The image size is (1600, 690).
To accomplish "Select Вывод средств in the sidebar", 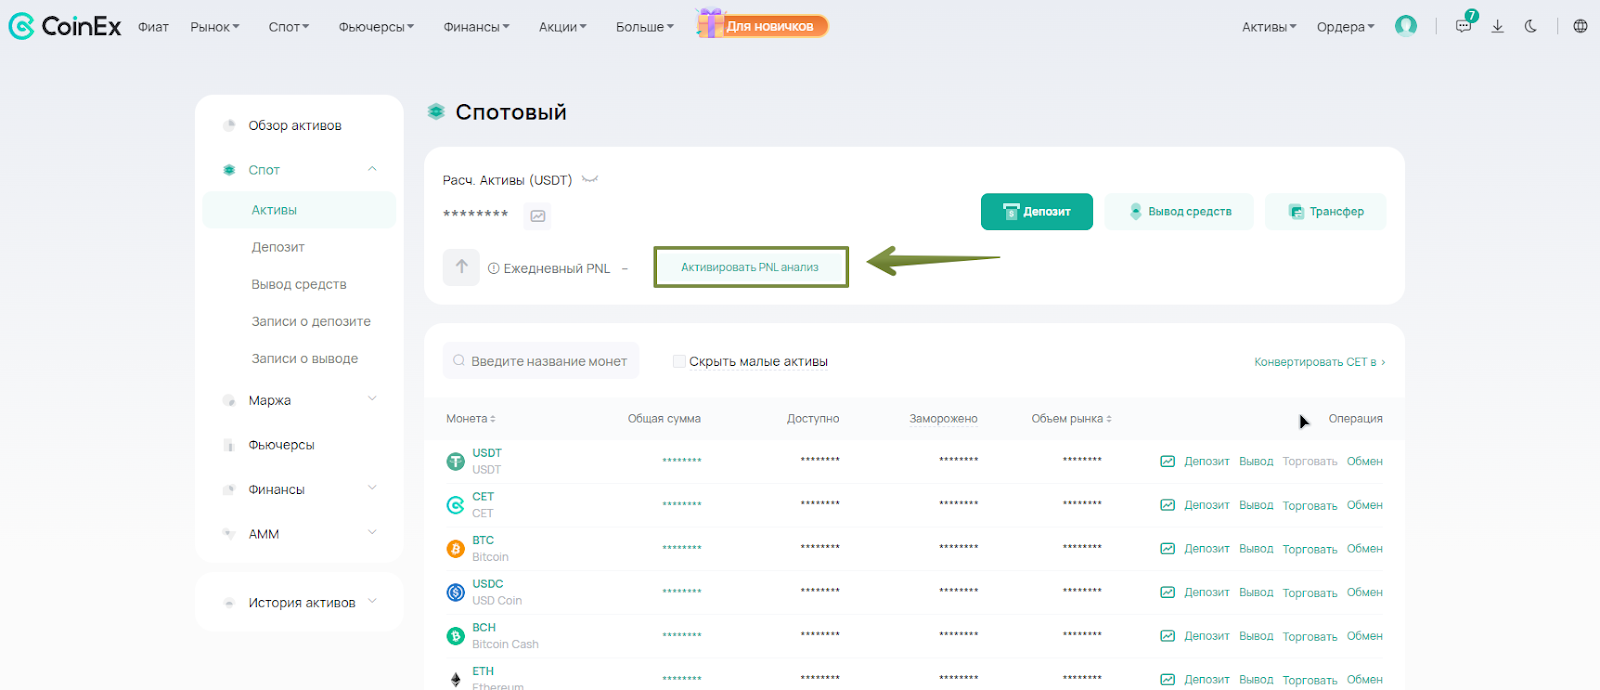I will 299,284.
